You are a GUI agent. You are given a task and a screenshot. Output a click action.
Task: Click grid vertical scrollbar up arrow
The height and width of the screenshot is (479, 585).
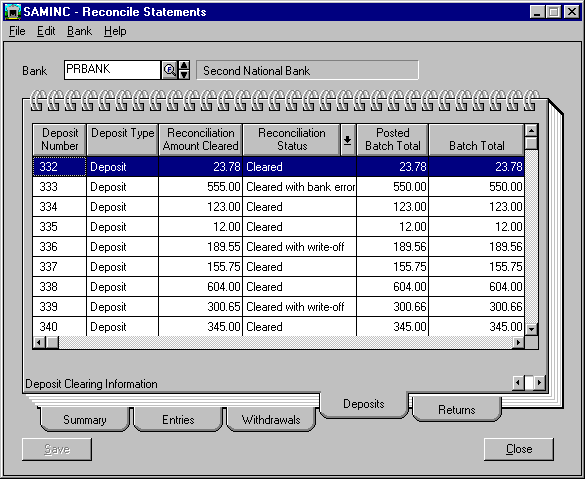click(x=531, y=131)
